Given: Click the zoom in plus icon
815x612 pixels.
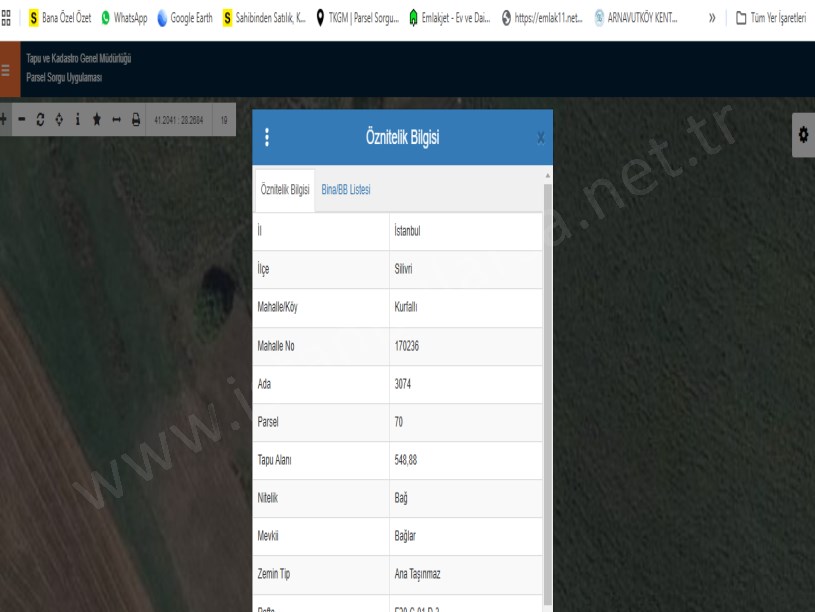Looking at the screenshot, I should 3,119.
